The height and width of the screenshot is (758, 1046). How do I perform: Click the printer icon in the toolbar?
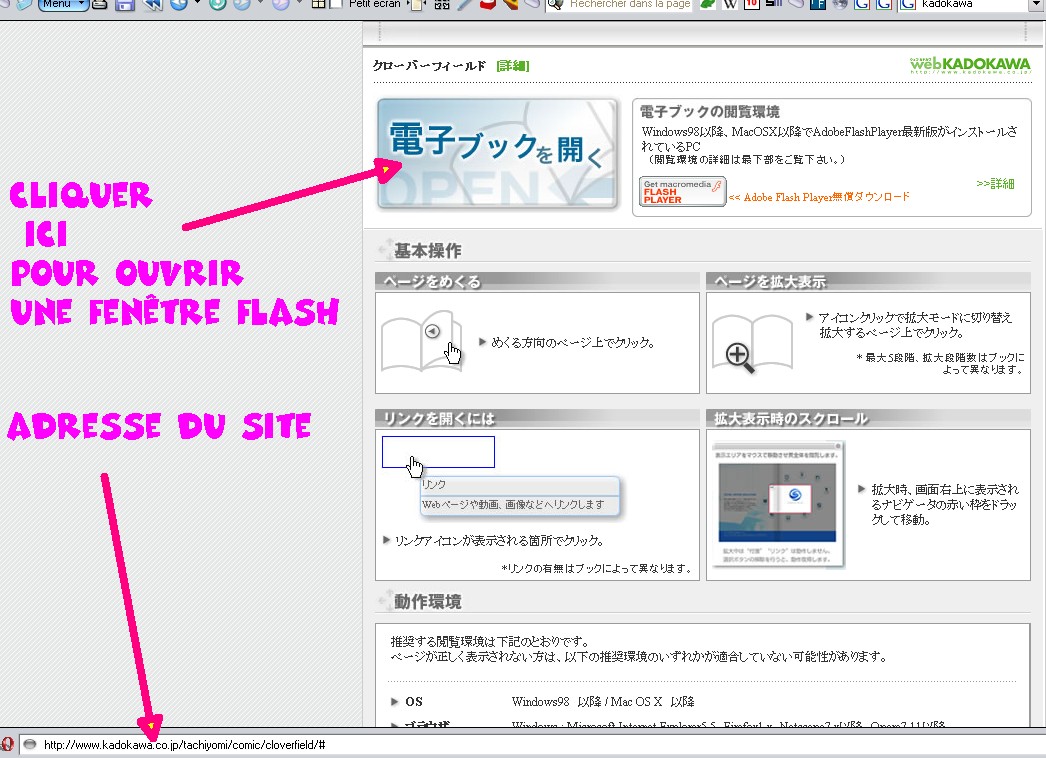point(99,5)
